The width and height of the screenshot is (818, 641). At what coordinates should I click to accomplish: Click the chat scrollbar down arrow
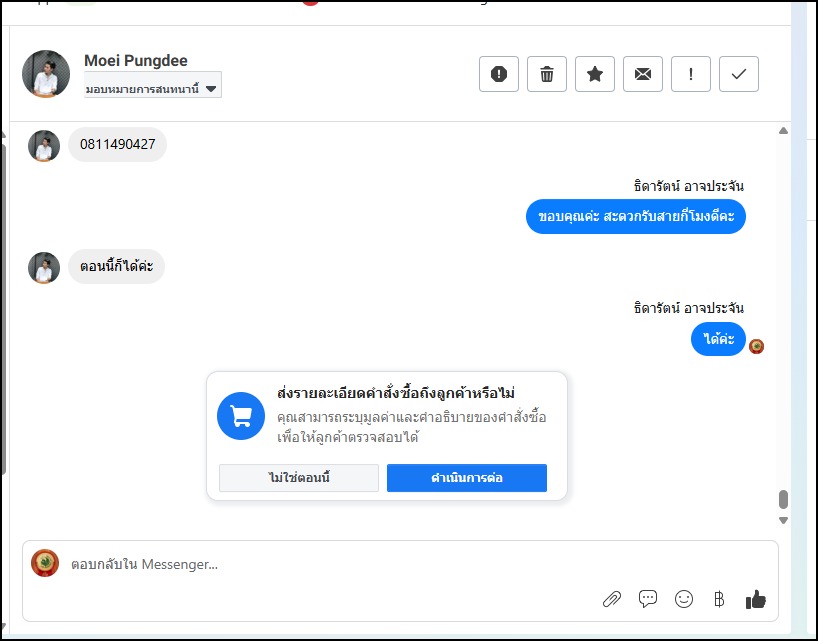[x=783, y=520]
